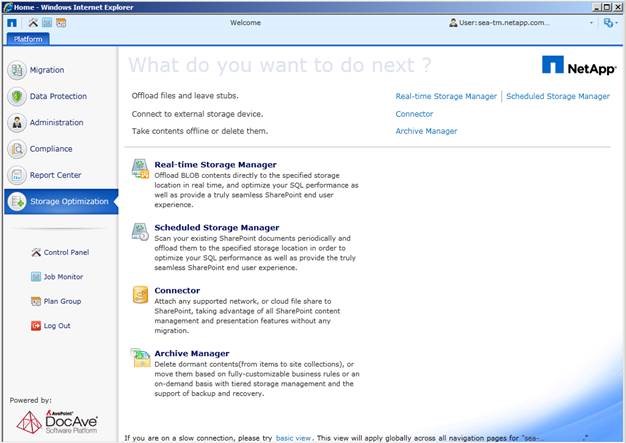This screenshot has width=626, height=443.
Task: Switch to basic view link
Action: click(x=293, y=438)
